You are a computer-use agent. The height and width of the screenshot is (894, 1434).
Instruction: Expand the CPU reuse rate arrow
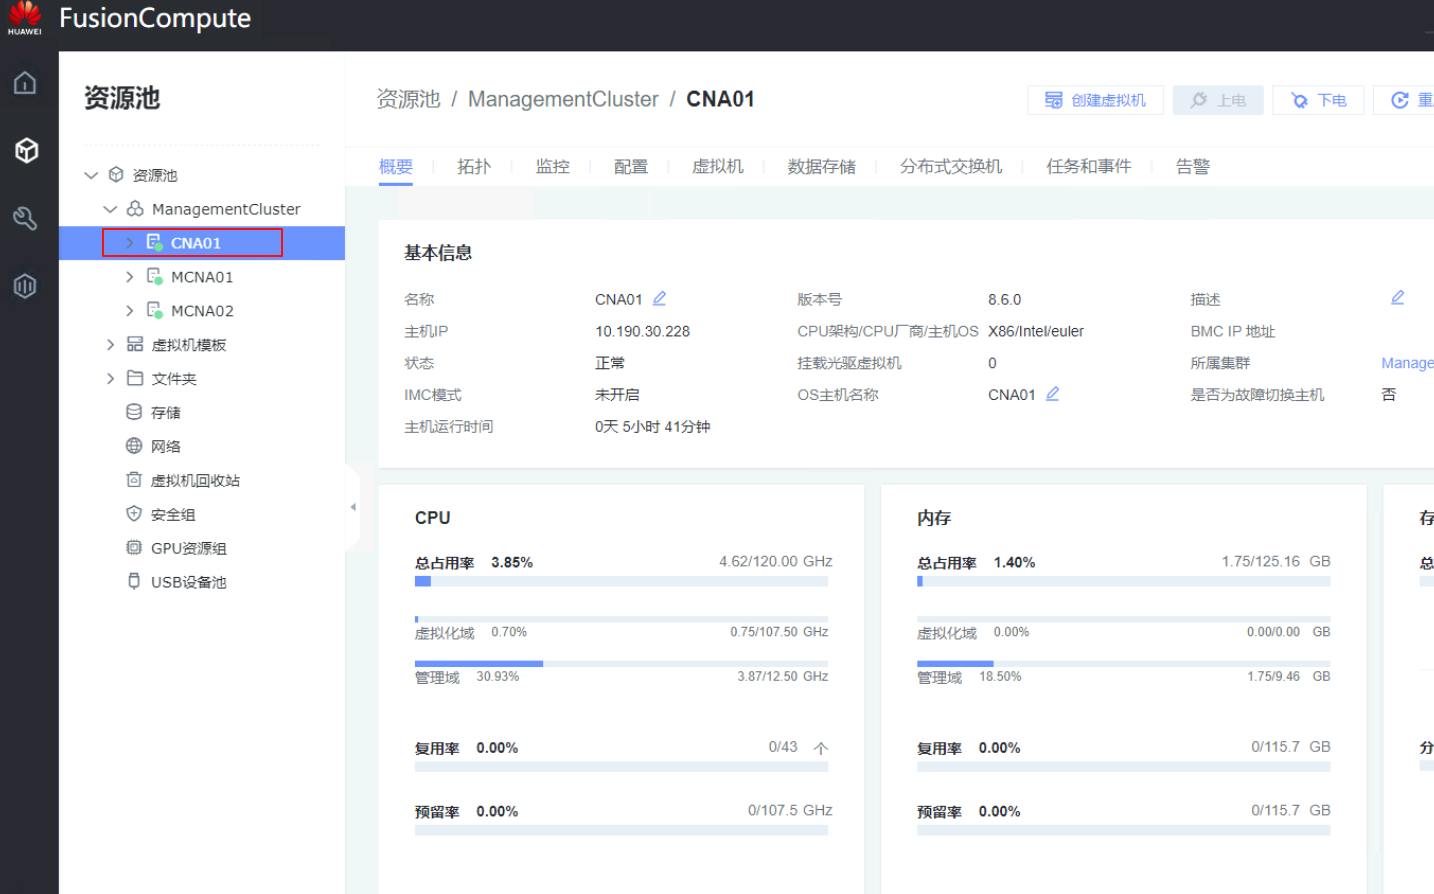point(821,748)
